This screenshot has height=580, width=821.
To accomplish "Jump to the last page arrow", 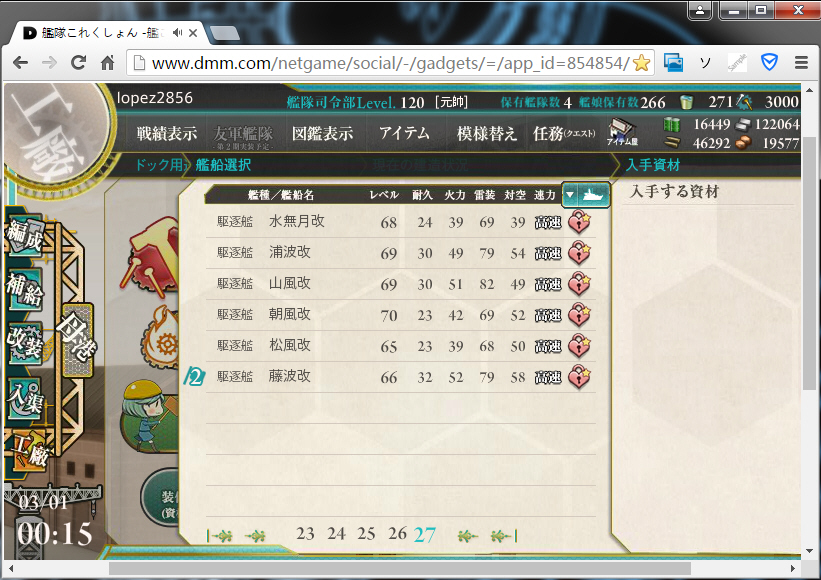I will [x=504, y=536].
